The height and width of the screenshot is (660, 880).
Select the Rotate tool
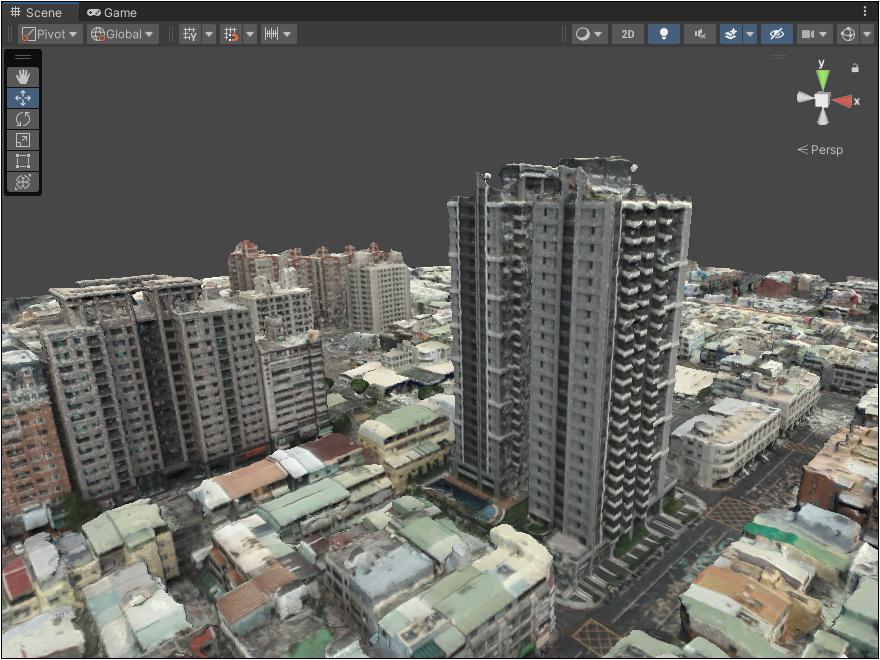tap(23, 119)
